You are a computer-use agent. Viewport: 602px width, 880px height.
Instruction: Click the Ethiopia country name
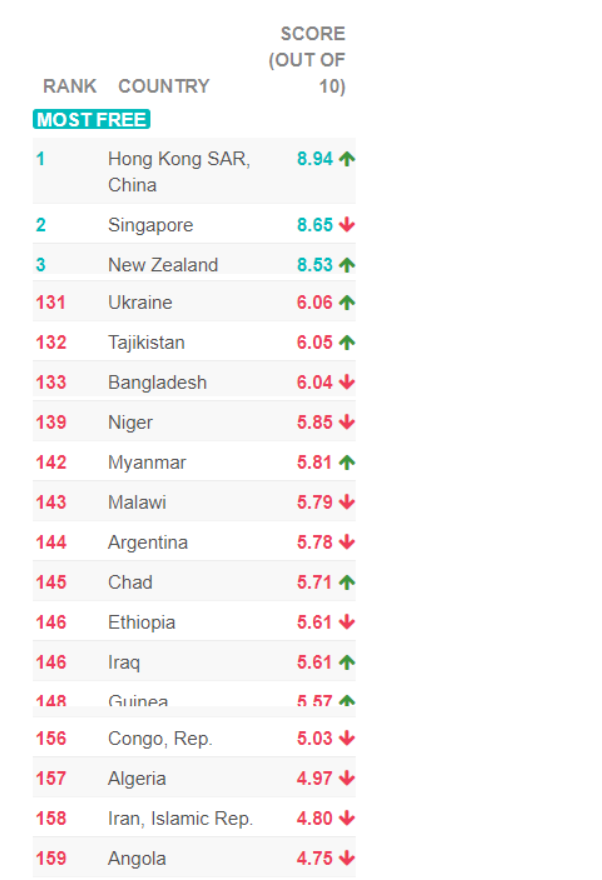pyautogui.click(x=141, y=622)
